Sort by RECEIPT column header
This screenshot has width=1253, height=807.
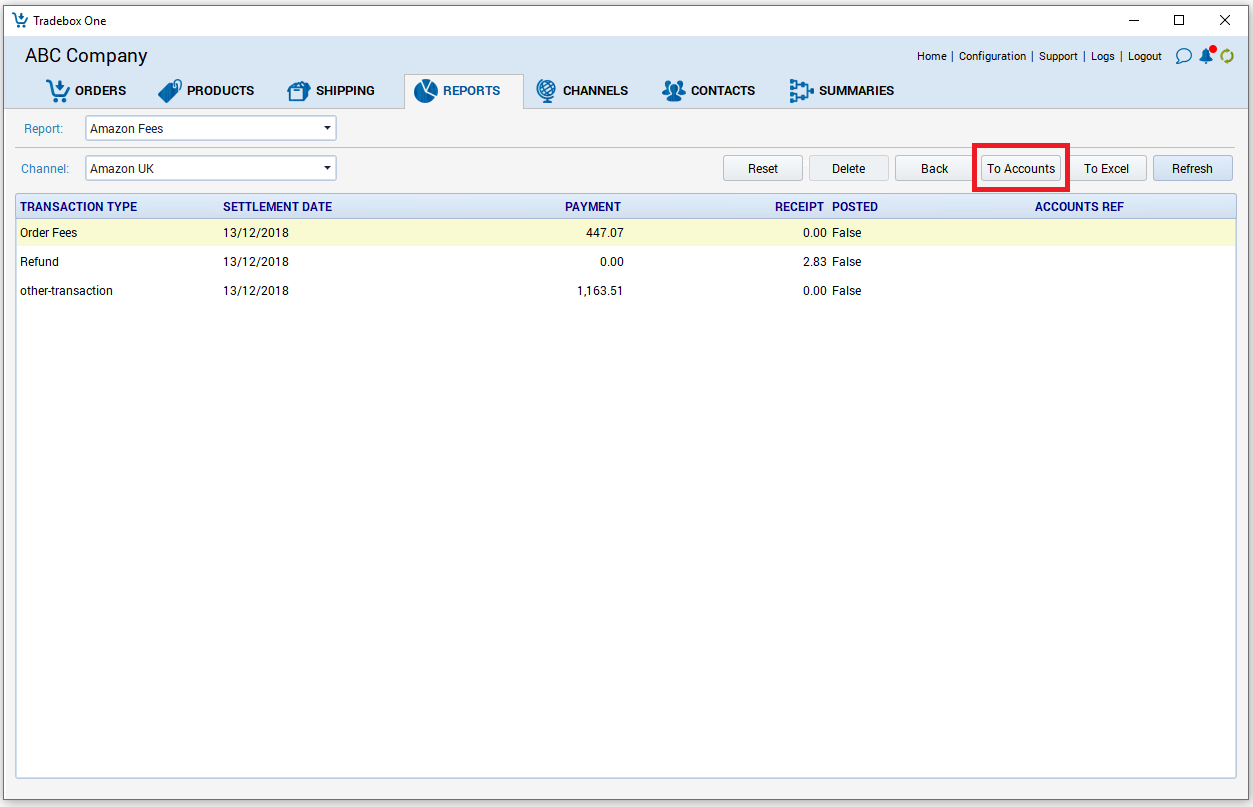(799, 207)
